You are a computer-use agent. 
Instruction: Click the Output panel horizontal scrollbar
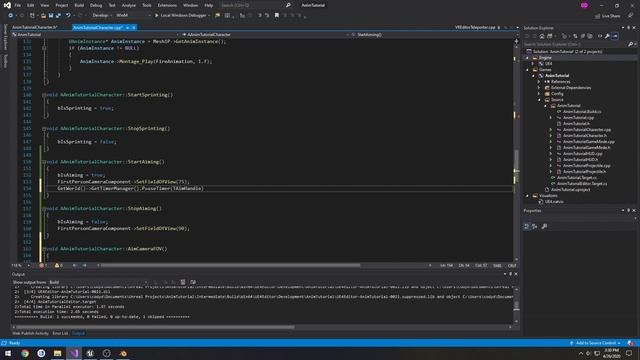click(x=154, y=327)
